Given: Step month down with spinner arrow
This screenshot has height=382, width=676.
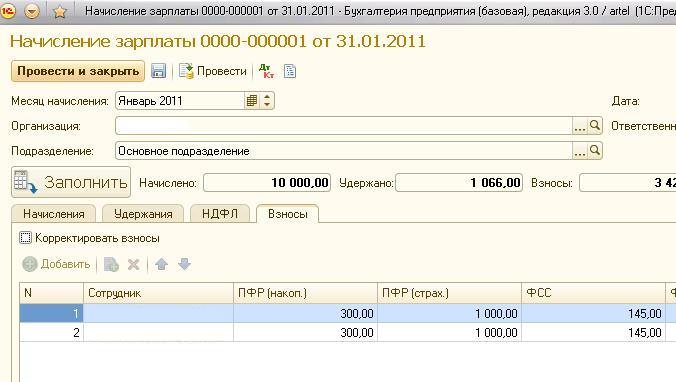Looking at the screenshot, I should point(267,105).
